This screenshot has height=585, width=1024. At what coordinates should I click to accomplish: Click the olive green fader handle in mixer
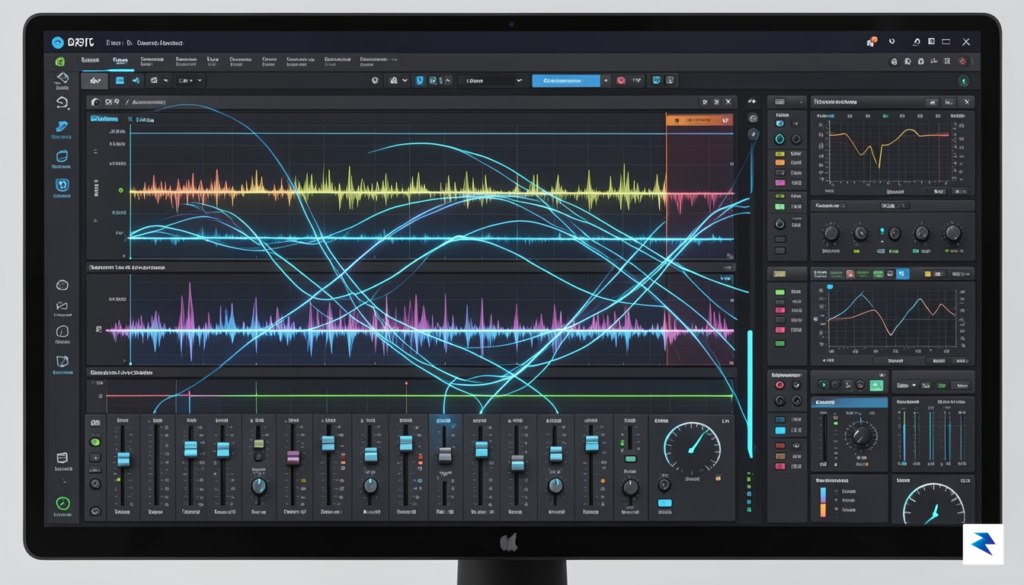(x=259, y=444)
